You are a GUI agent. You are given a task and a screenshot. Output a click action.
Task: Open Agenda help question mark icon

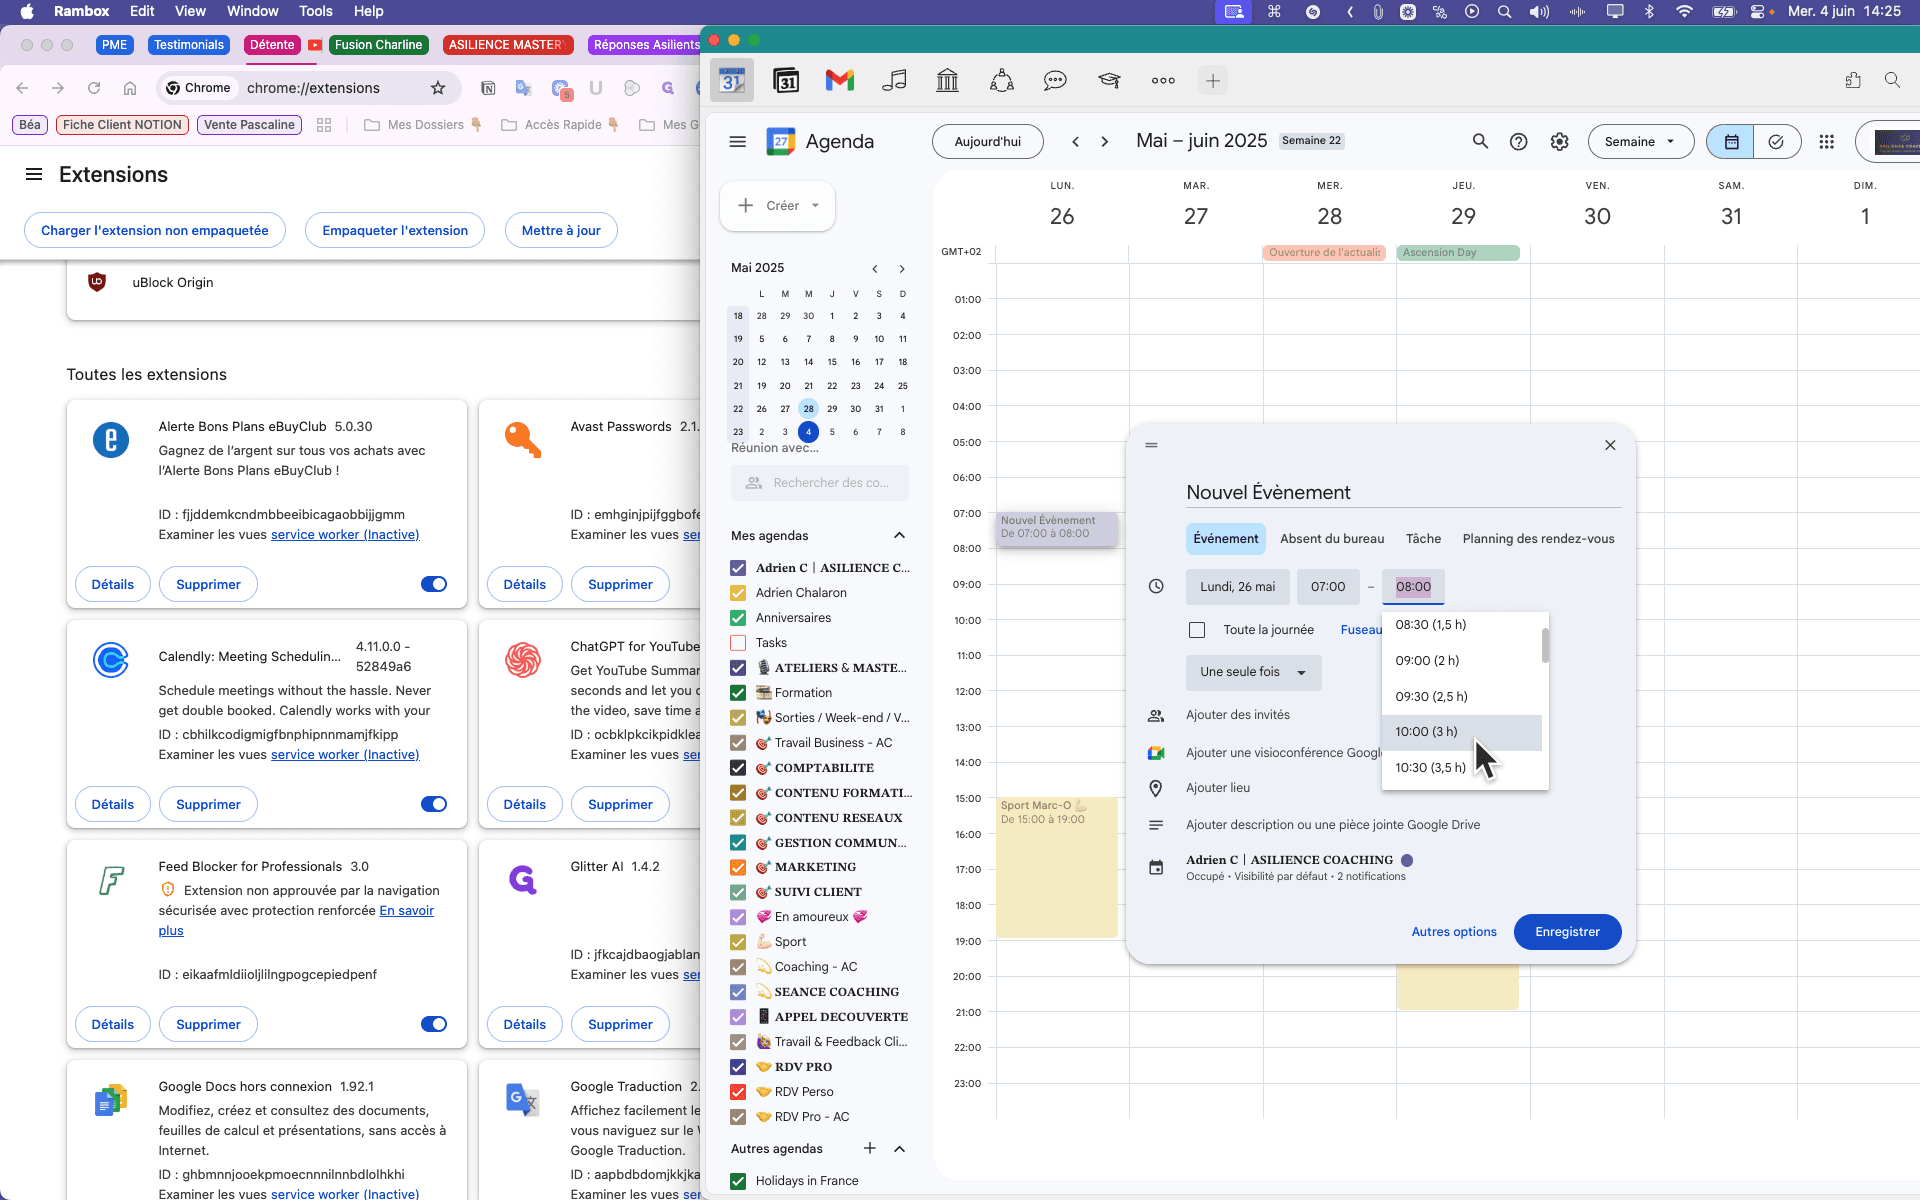click(x=1519, y=142)
